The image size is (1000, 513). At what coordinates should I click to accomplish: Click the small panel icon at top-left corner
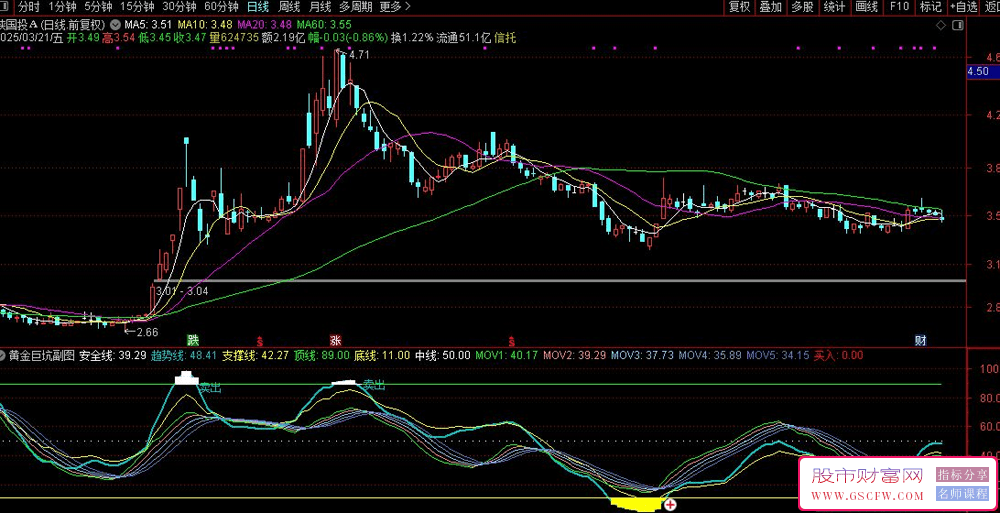[x=6, y=7]
